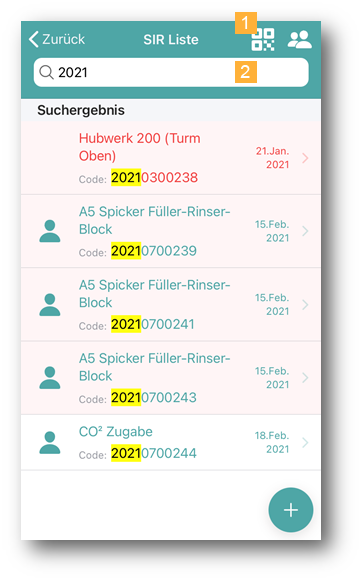
Task: Select the Hubwerk 200 (Turm Oben) title
Action: [x=140, y=147]
